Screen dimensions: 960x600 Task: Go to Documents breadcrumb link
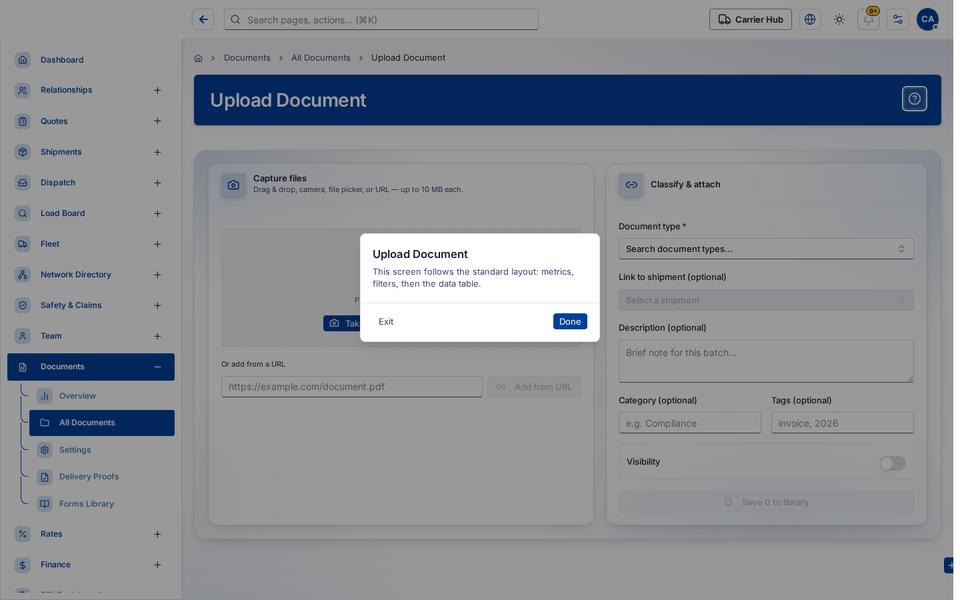pyautogui.click(x=247, y=58)
